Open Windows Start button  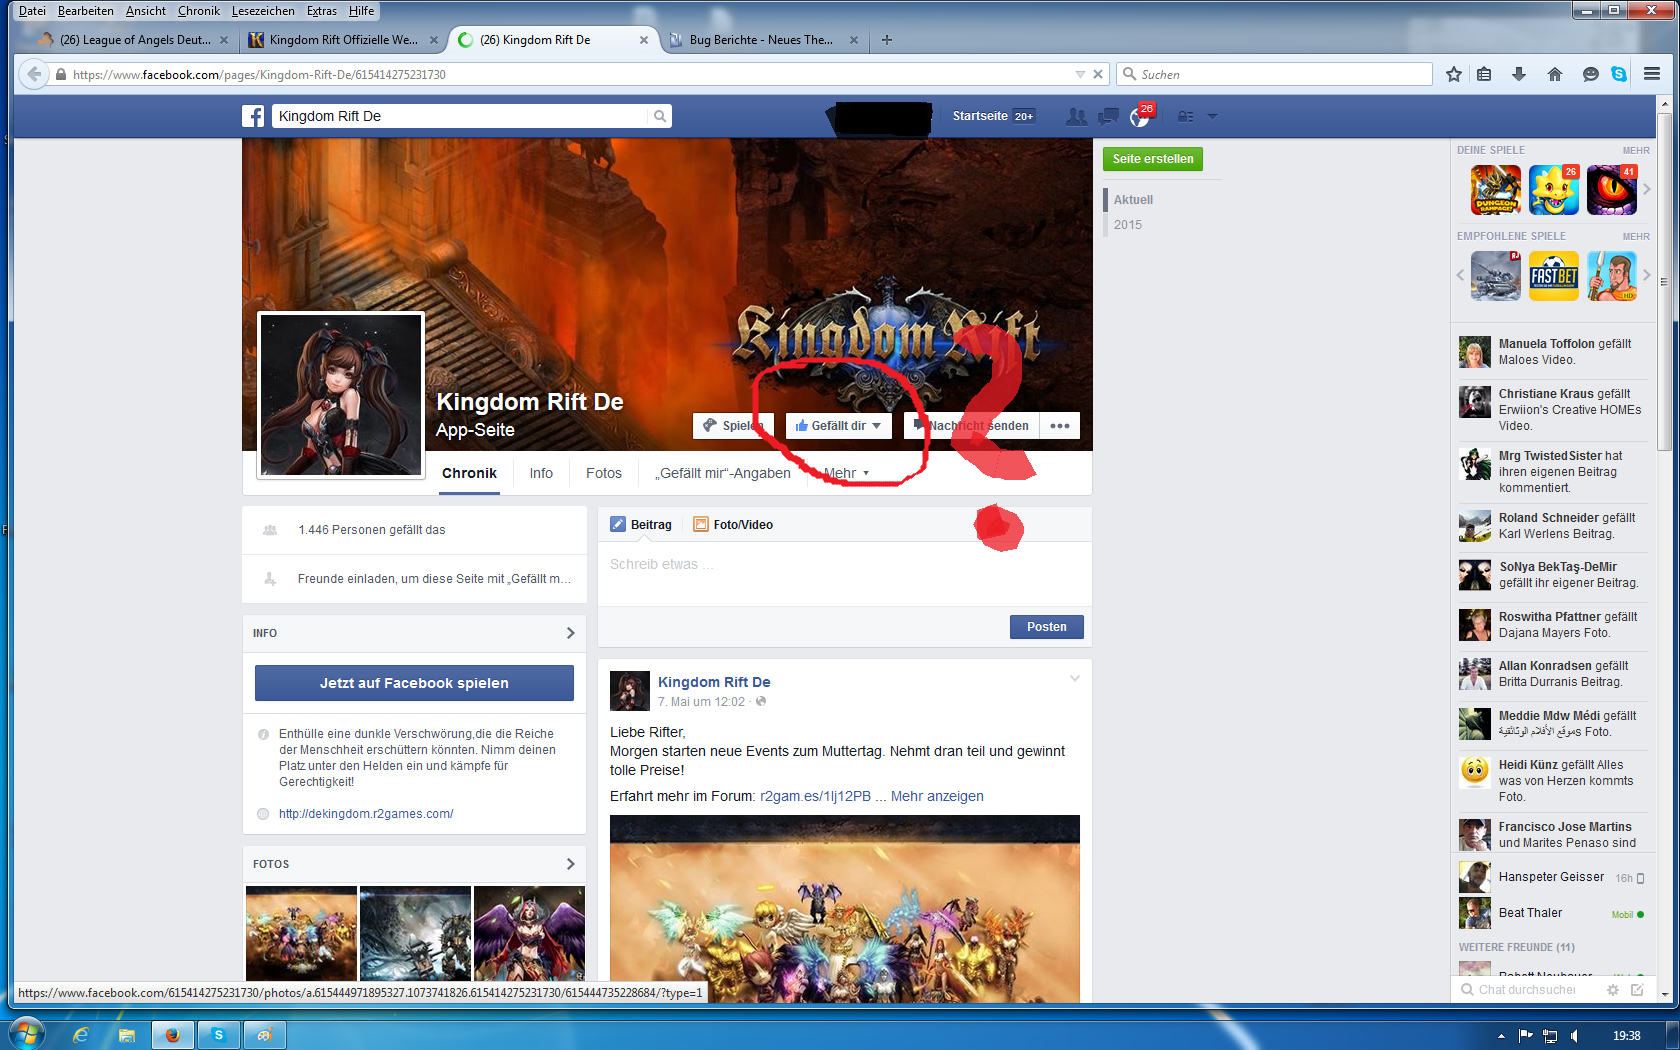(27, 1034)
